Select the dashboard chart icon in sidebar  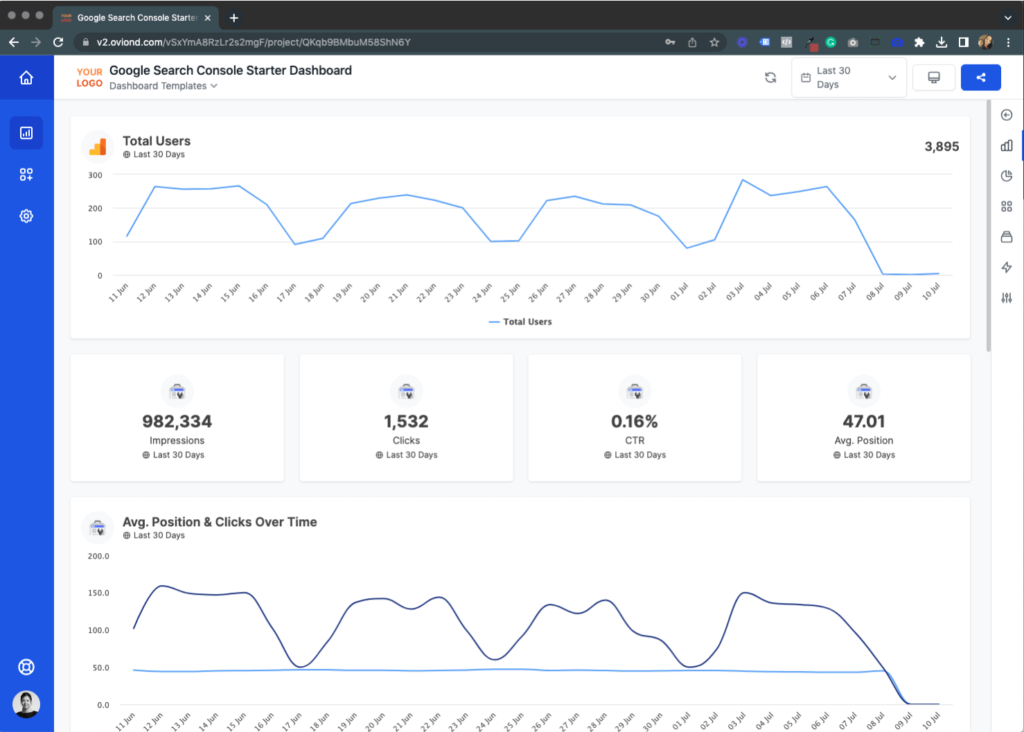click(26, 133)
